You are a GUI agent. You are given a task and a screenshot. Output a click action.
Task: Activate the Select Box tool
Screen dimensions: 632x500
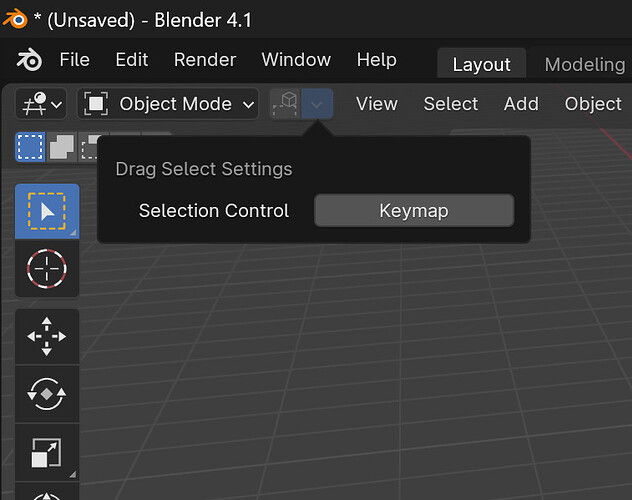tap(47, 212)
